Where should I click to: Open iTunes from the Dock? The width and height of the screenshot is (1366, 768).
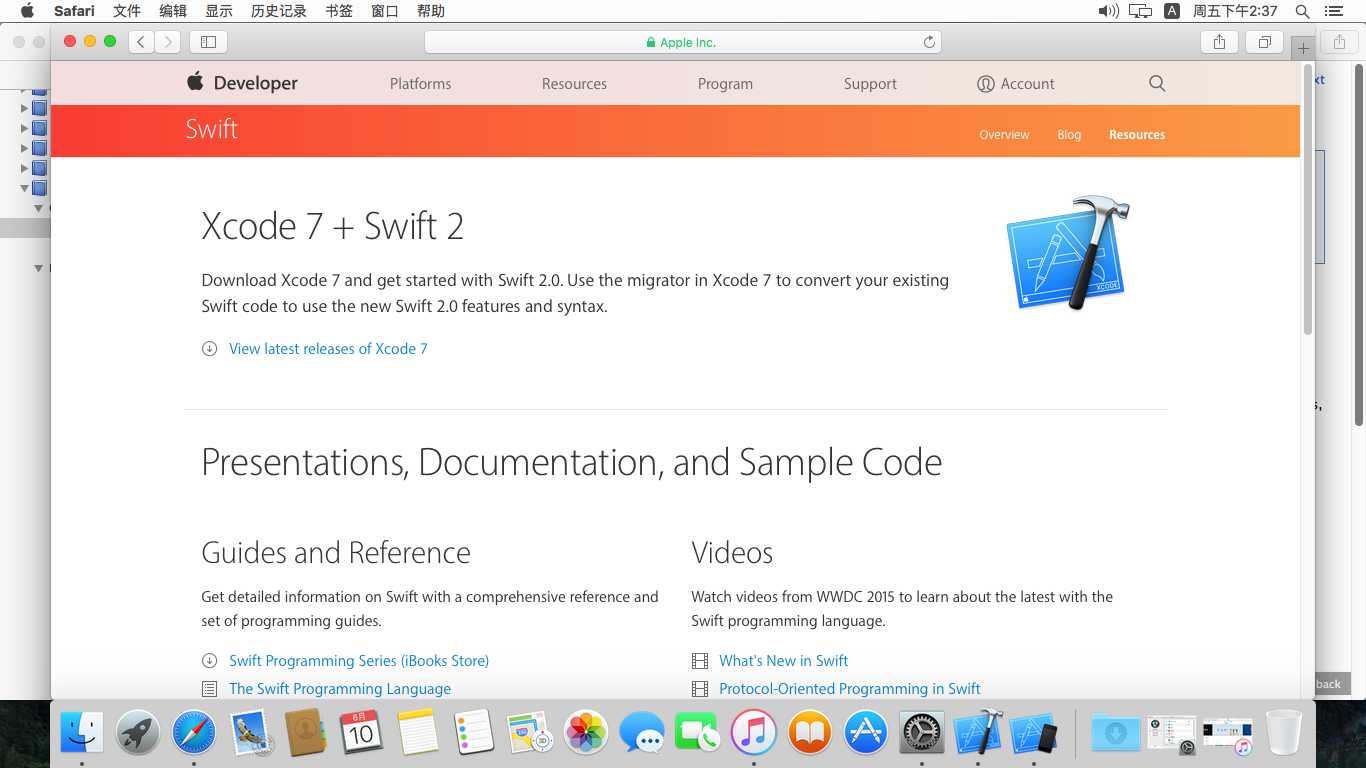click(754, 733)
